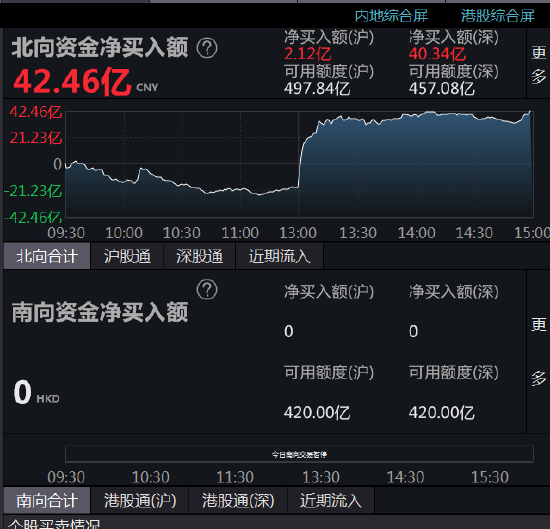Select the 北向合计 tab

(47, 256)
